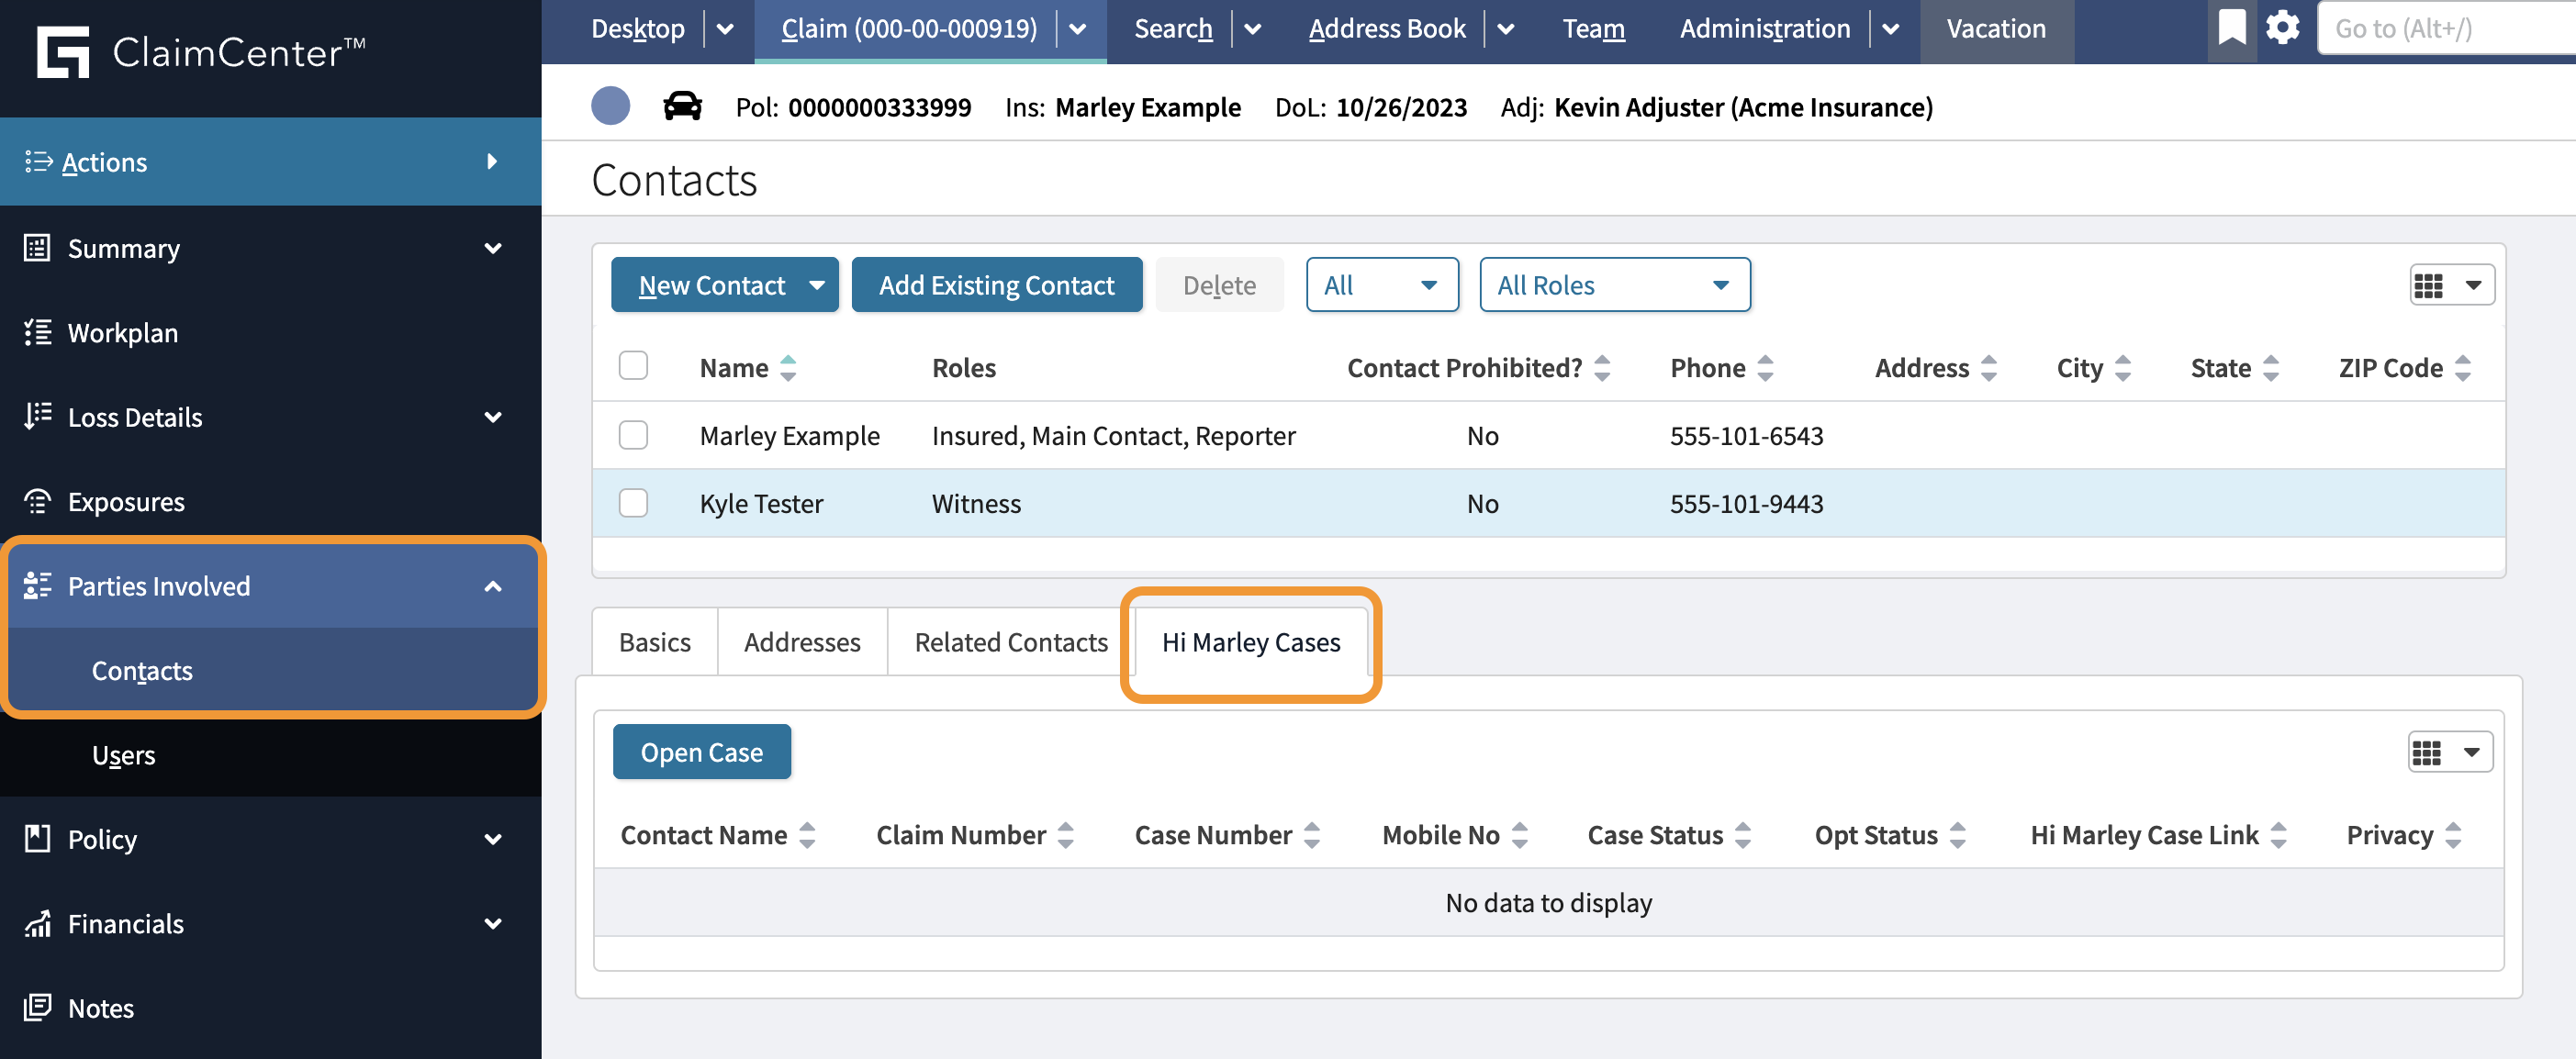Click the Actions sidebar icon
This screenshot has height=1059, width=2576.
point(38,161)
